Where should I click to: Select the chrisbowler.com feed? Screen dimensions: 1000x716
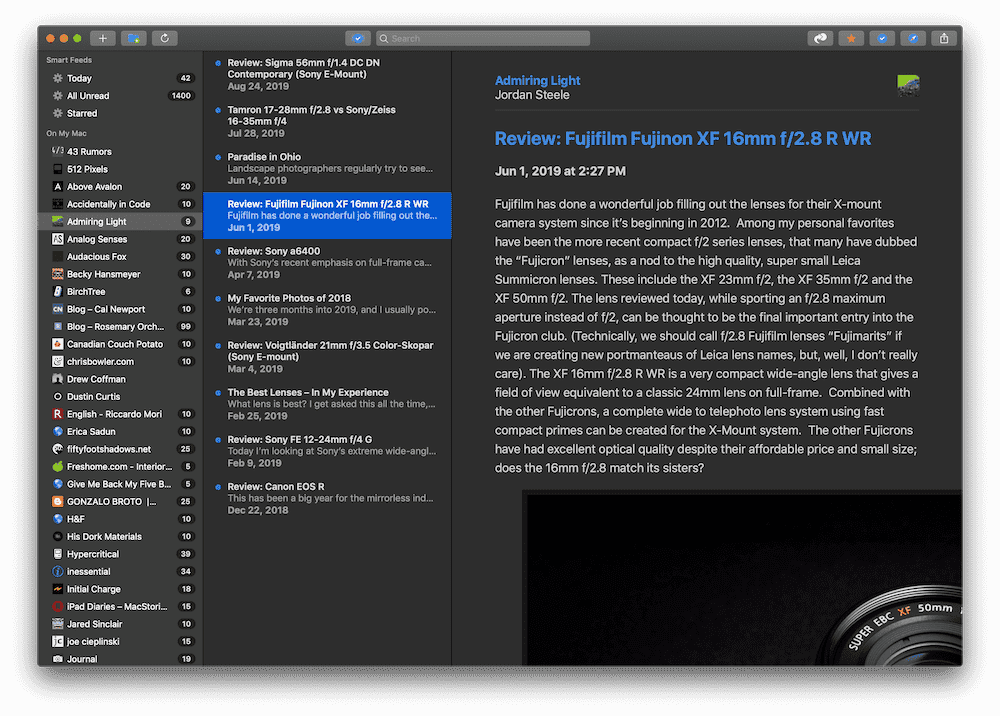[x=120, y=362]
